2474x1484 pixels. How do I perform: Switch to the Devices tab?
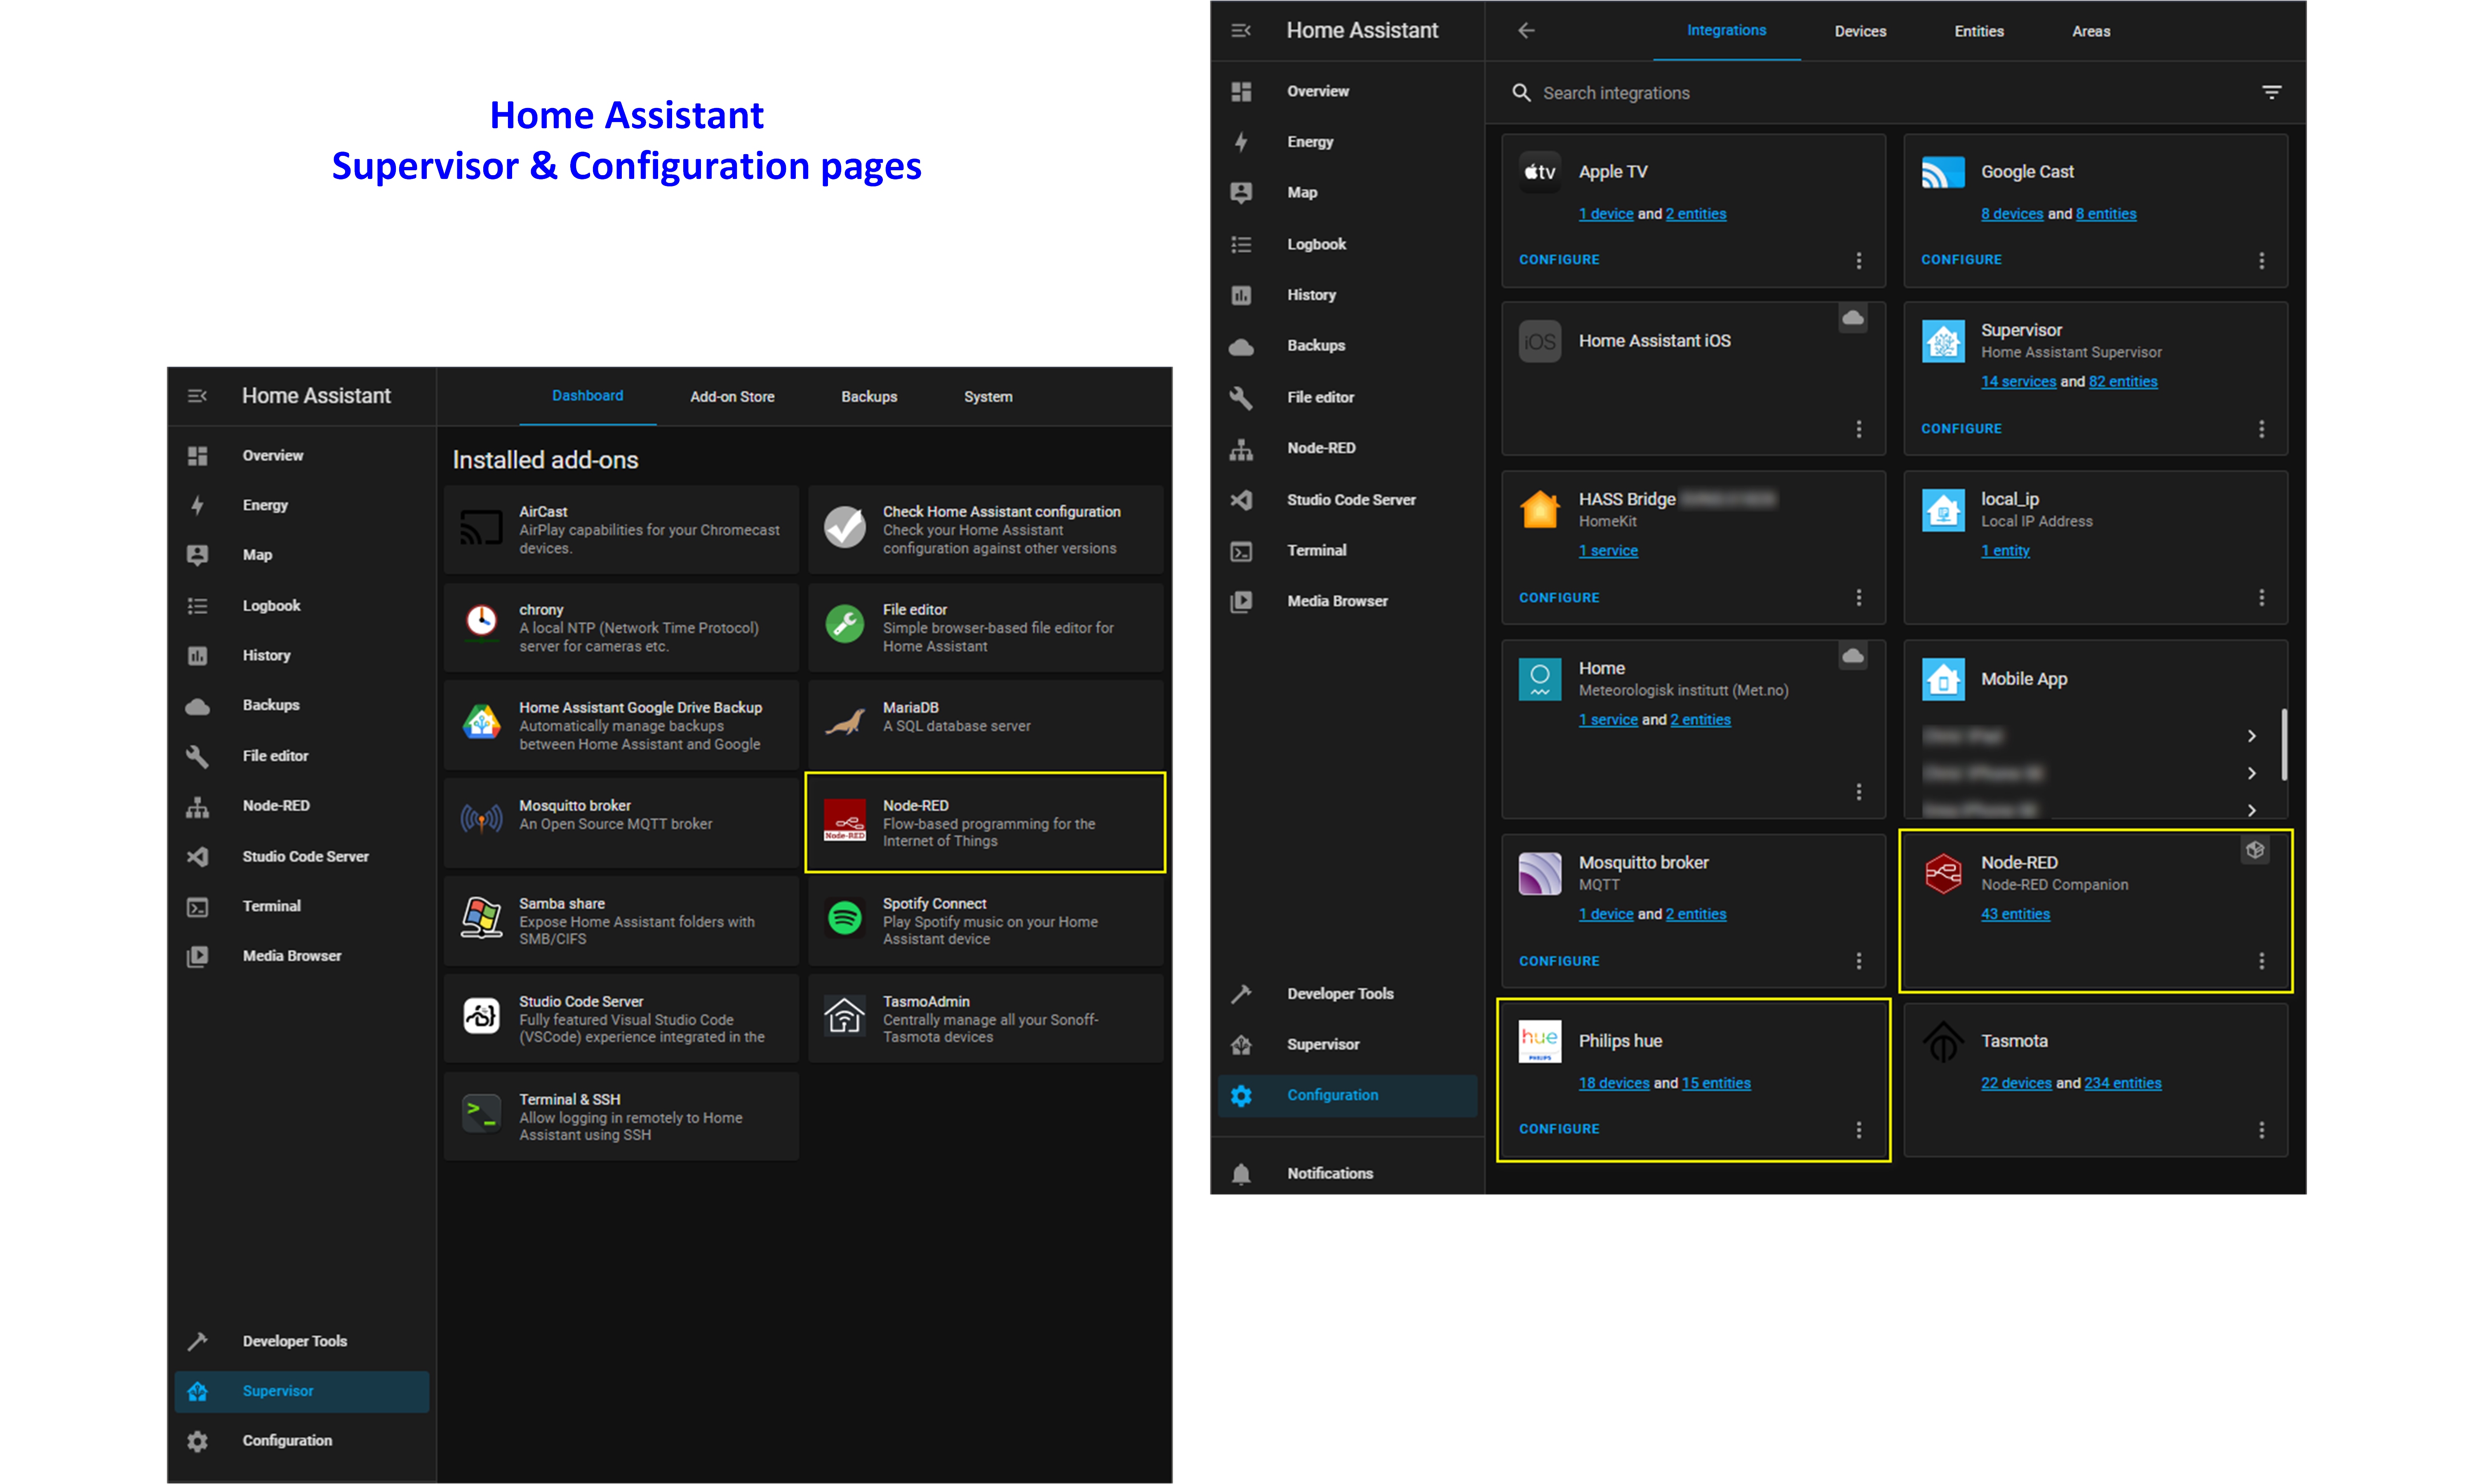[1860, 31]
